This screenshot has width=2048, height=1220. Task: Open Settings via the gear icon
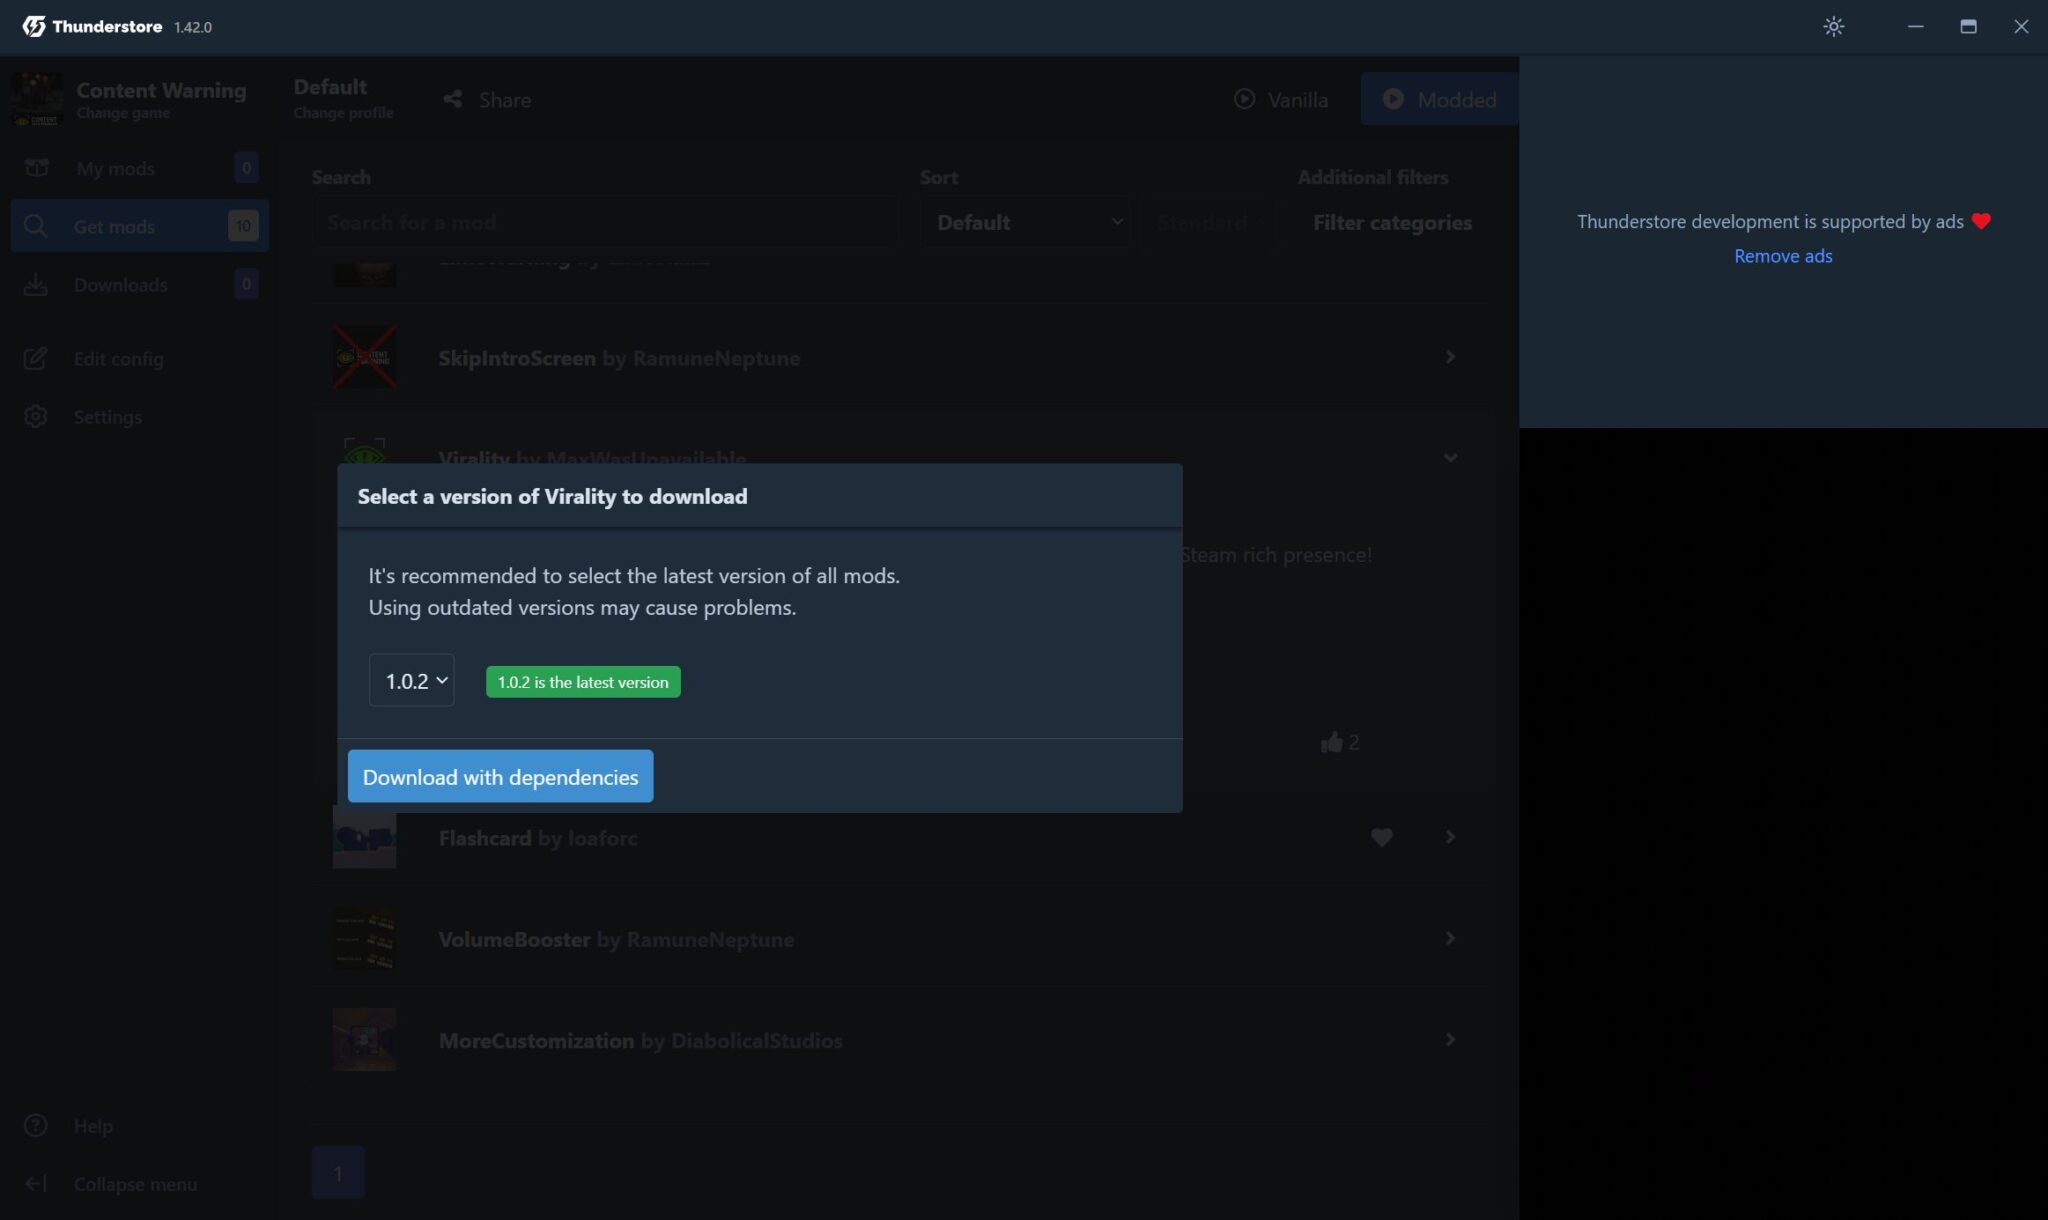[x=35, y=417]
